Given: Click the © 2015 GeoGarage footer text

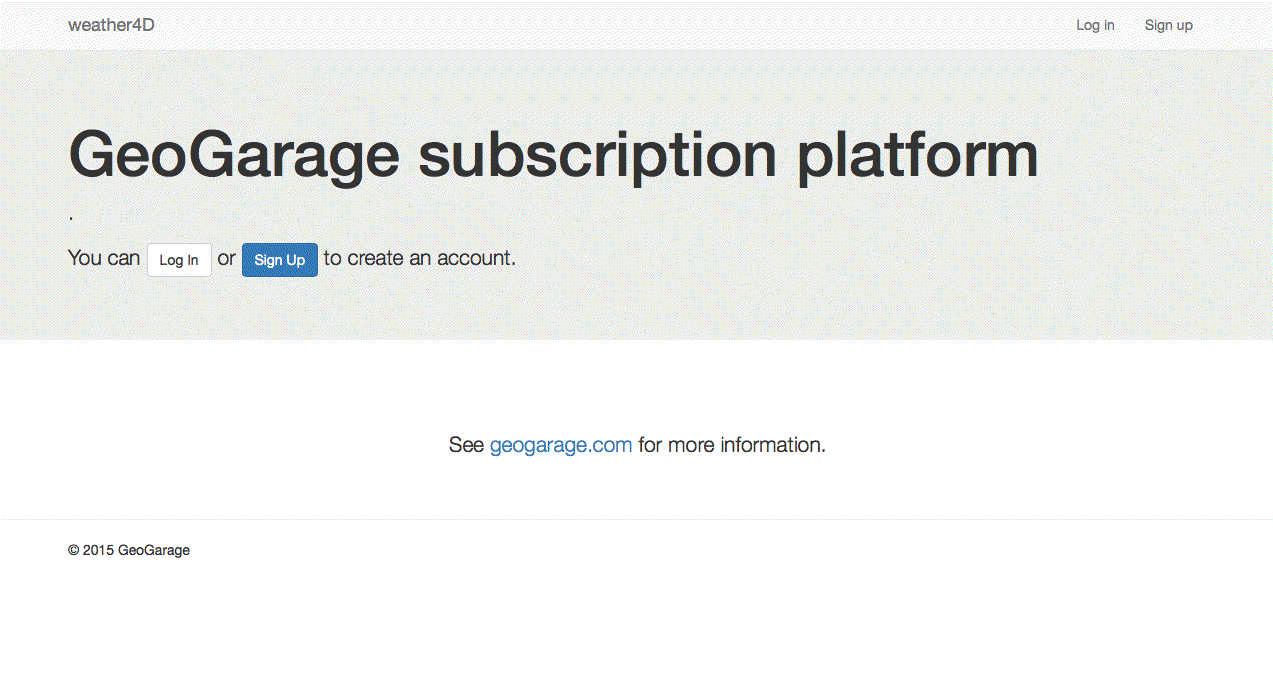Looking at the screenshot, I should point(129,550).
